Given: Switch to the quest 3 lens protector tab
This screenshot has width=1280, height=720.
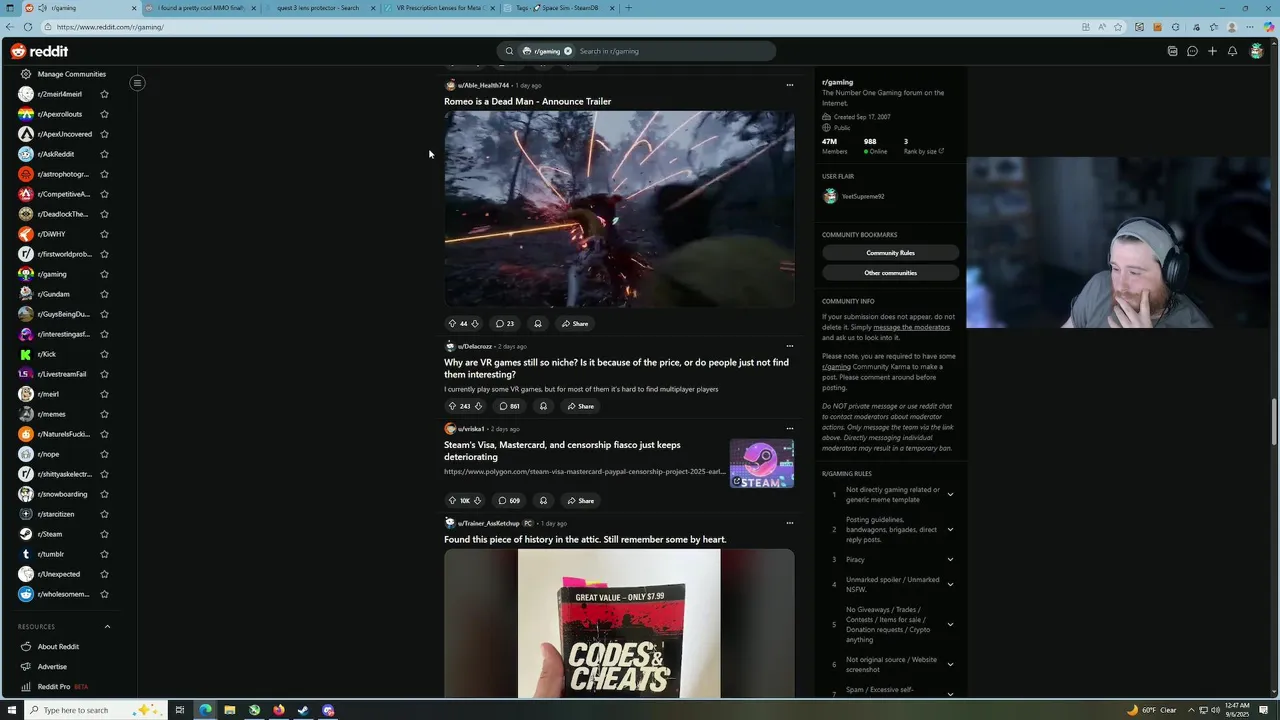Looking at the screenshot, I should [322, 8].
